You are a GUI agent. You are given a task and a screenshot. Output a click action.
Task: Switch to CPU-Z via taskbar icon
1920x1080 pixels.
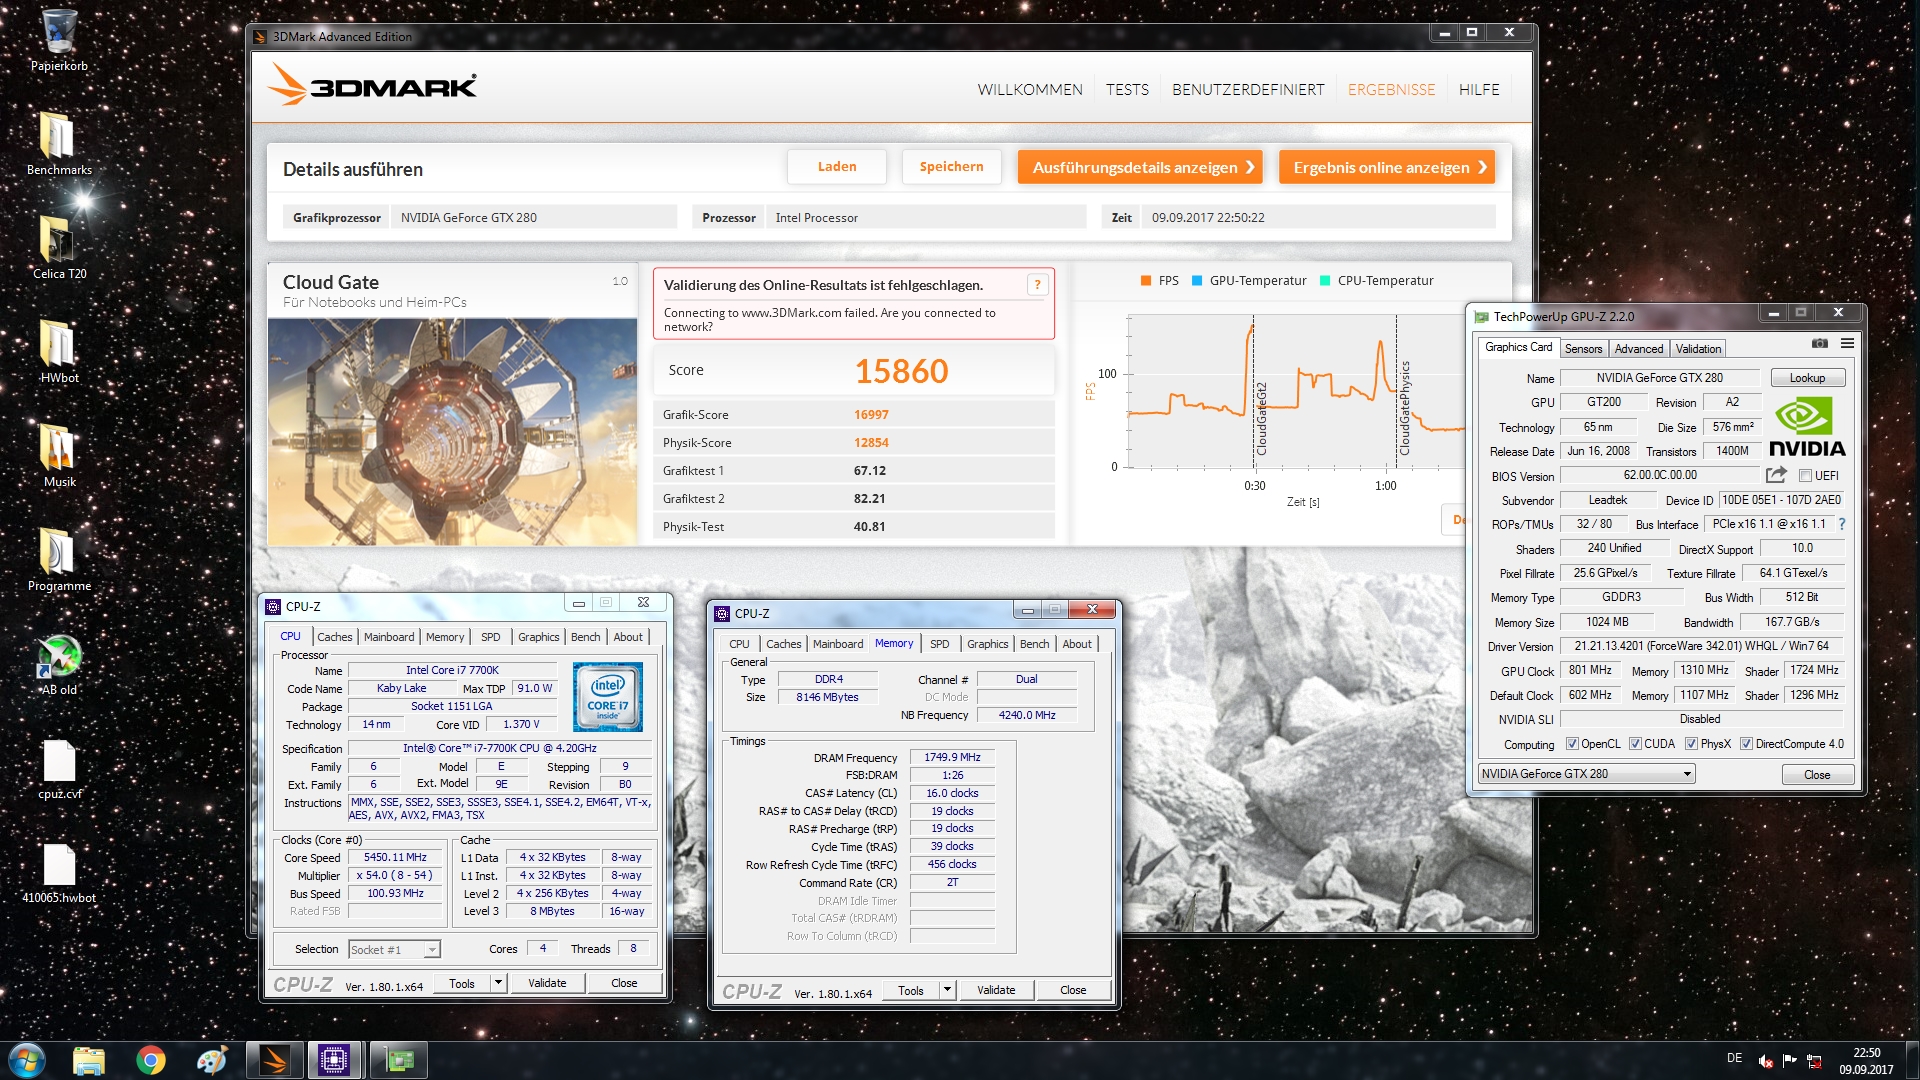(x=334, y=1060)
